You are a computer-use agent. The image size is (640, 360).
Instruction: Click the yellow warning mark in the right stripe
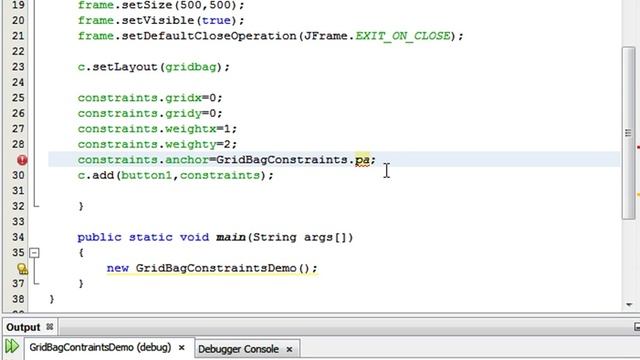(x=638, y=195)
